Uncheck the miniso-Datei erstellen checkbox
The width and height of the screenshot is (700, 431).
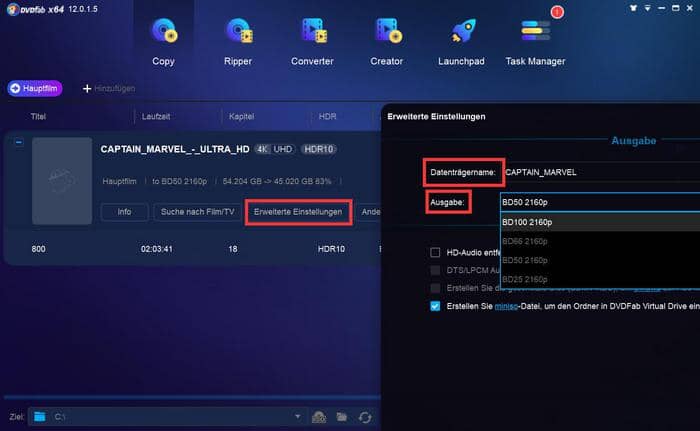pos(435,306)
